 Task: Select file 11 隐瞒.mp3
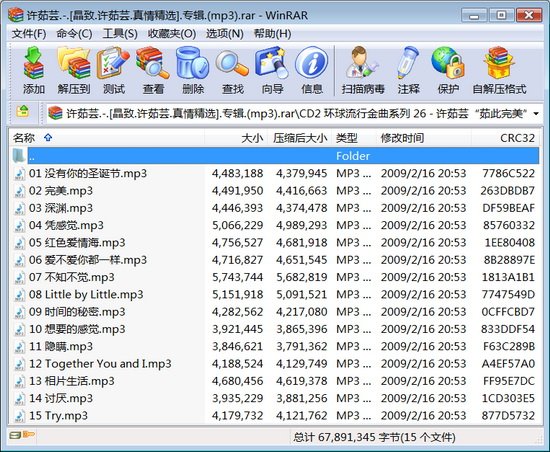(275, 346)
